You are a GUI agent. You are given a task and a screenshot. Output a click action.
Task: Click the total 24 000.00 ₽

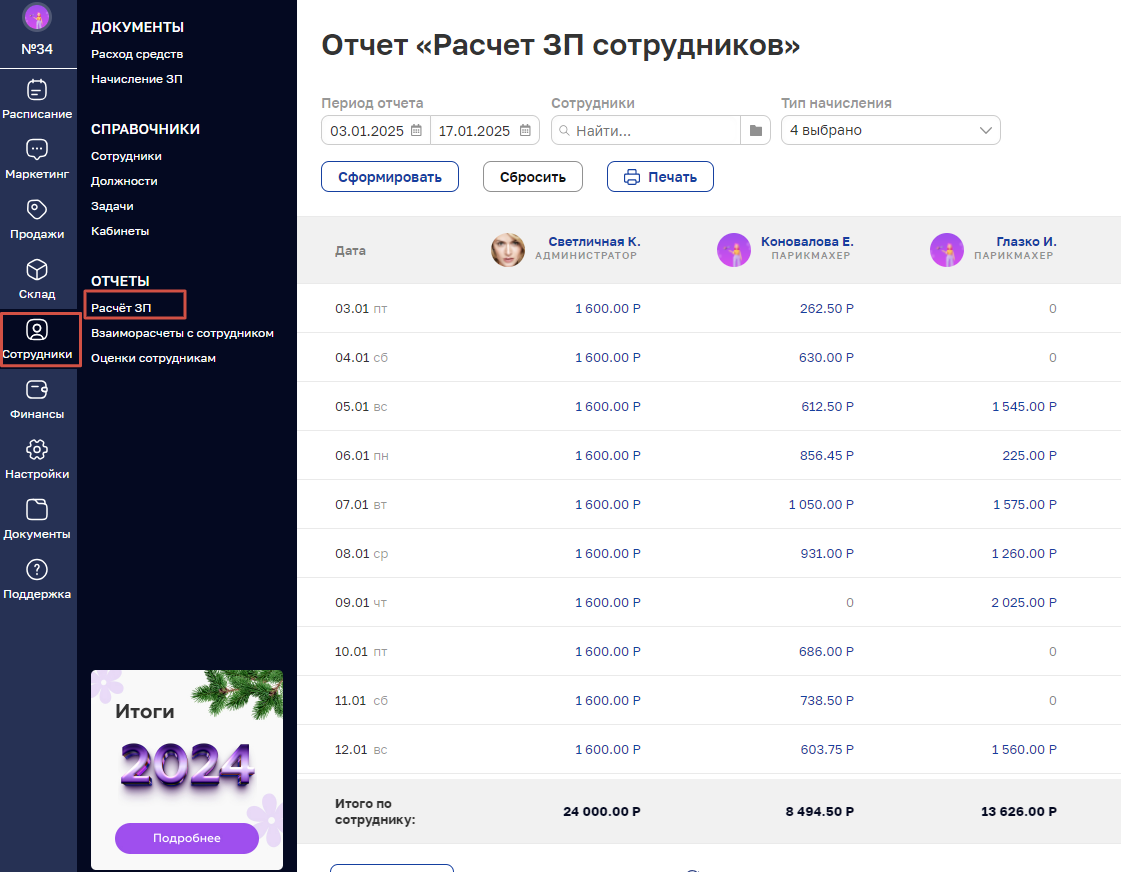pos(601,812)
